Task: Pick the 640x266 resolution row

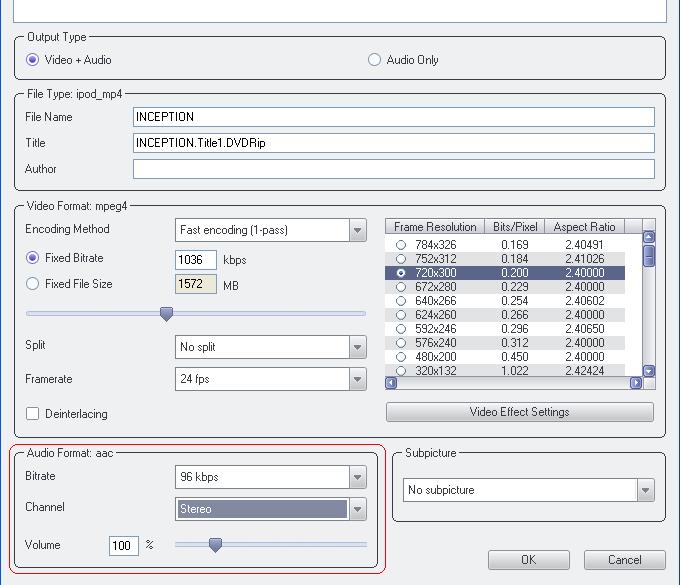Action: coord(401,300)
